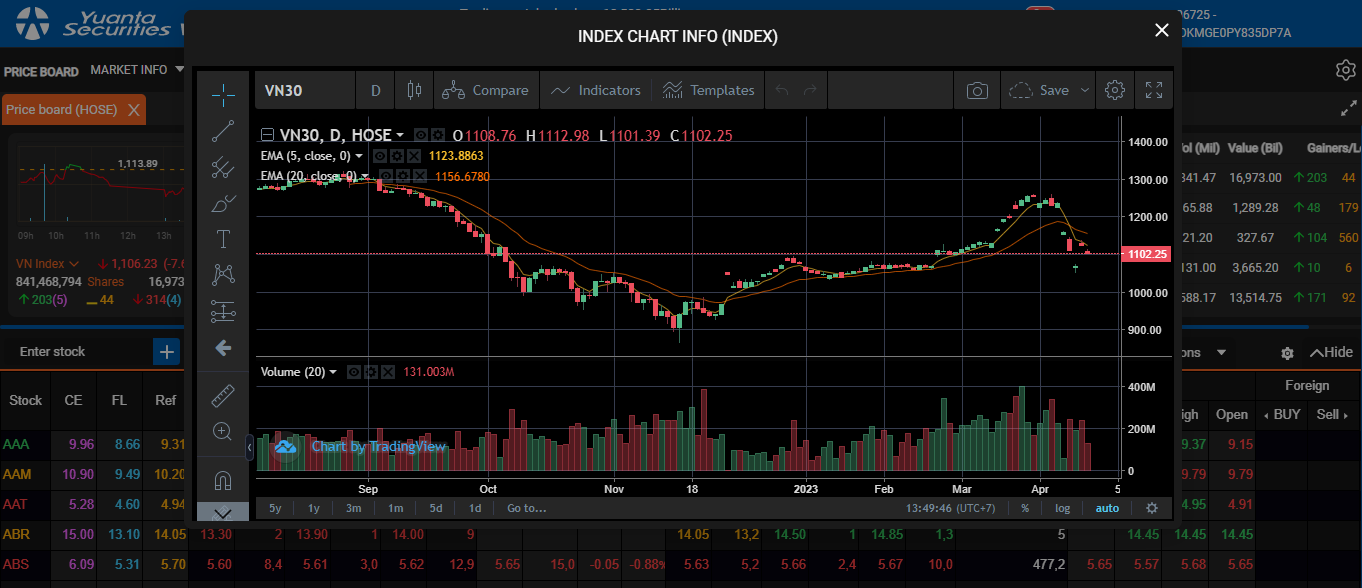Select the 3m time range
Viewport: 1362px width, 588px height.
pyautogui.click(x=354, y=508)
